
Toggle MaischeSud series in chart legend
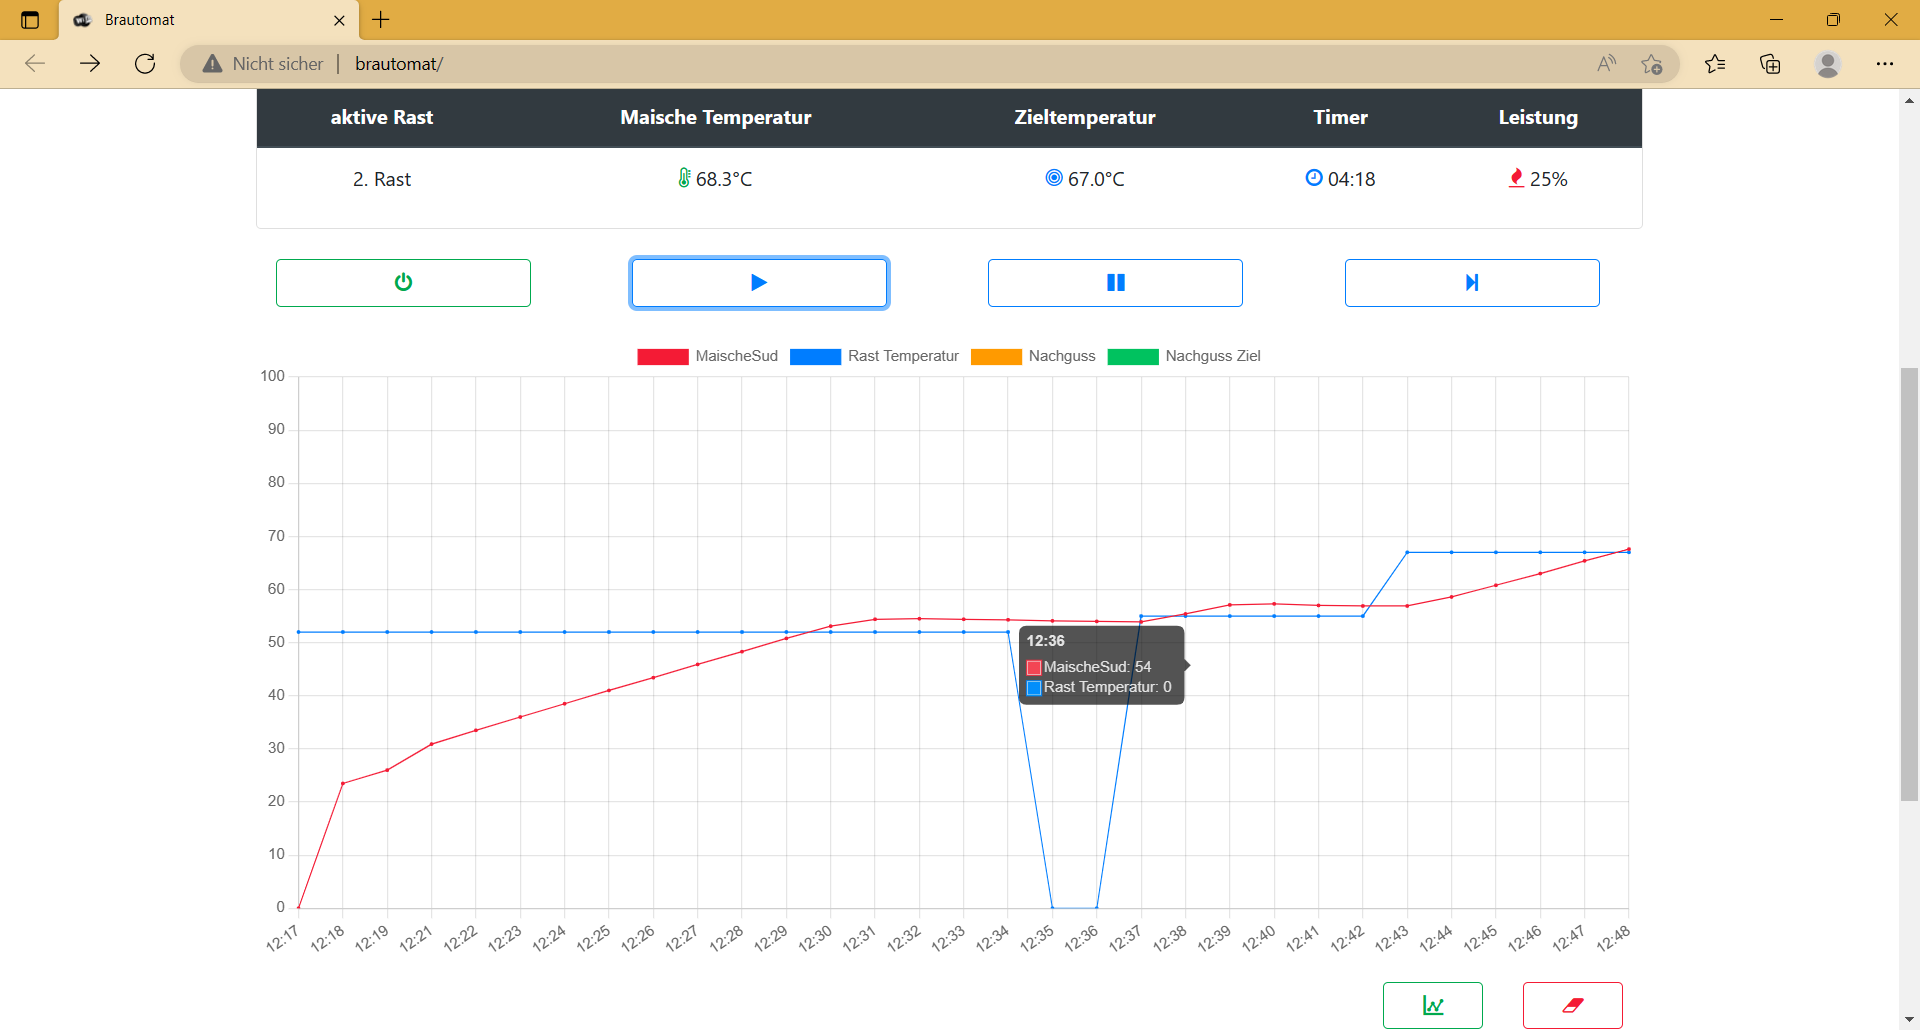(x=708, y=356)
